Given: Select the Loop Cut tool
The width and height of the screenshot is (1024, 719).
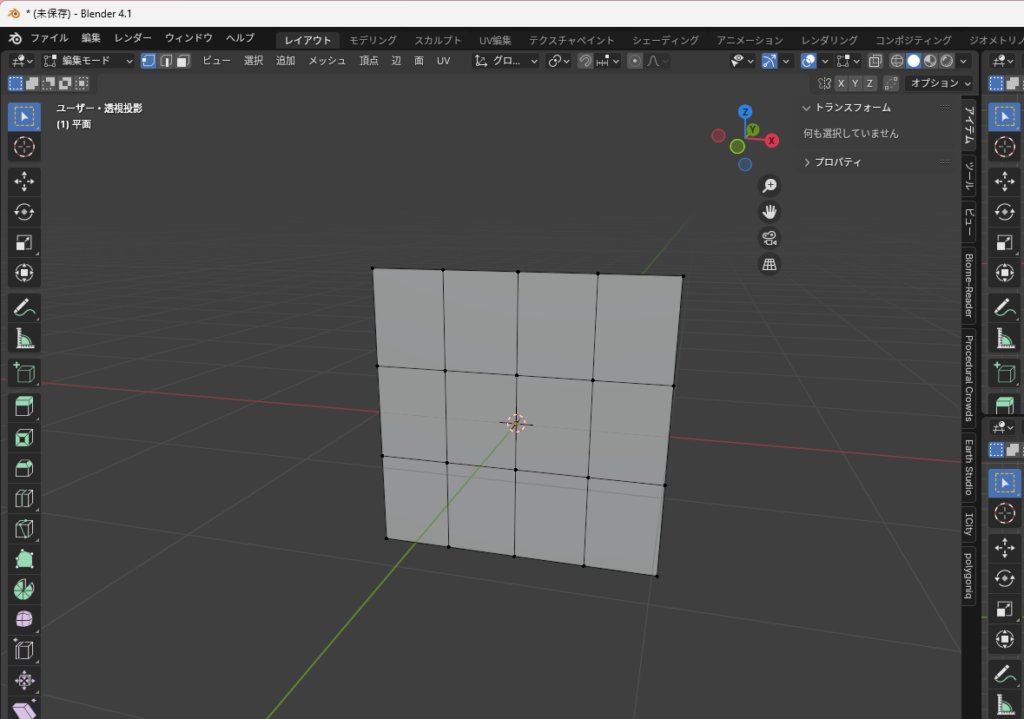Looking at the screenshot, I should pos(24,498).
